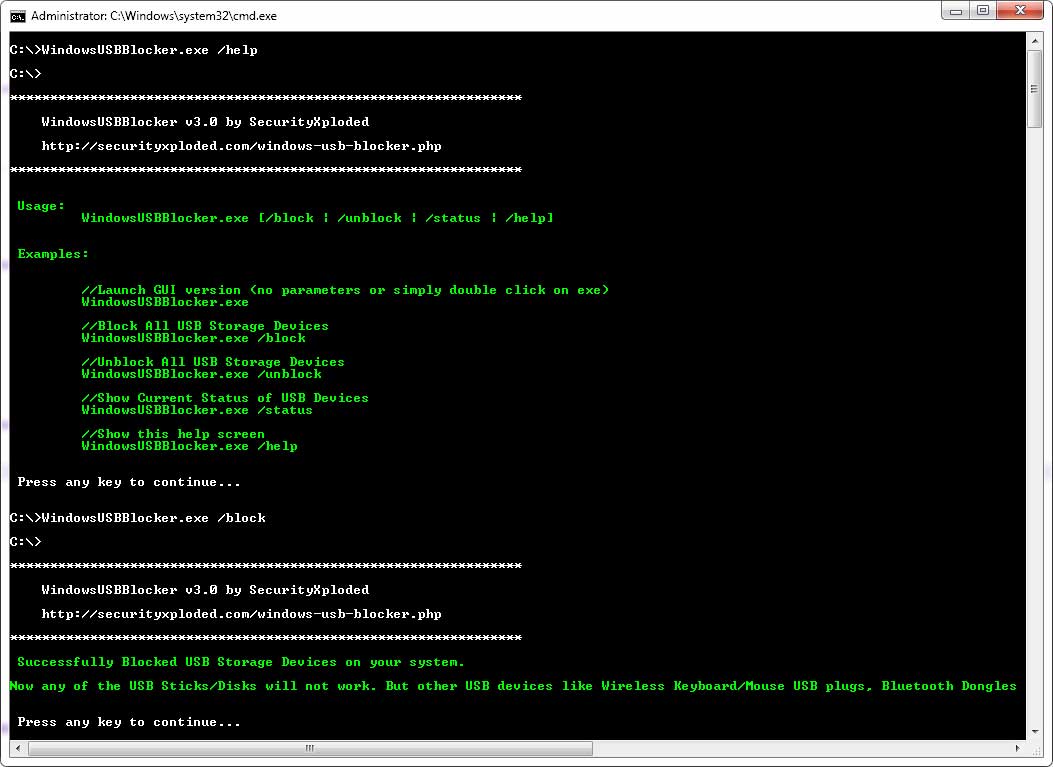
Task: Click the horizontal scrollbar track right of thumb
Action: point(800,748)
